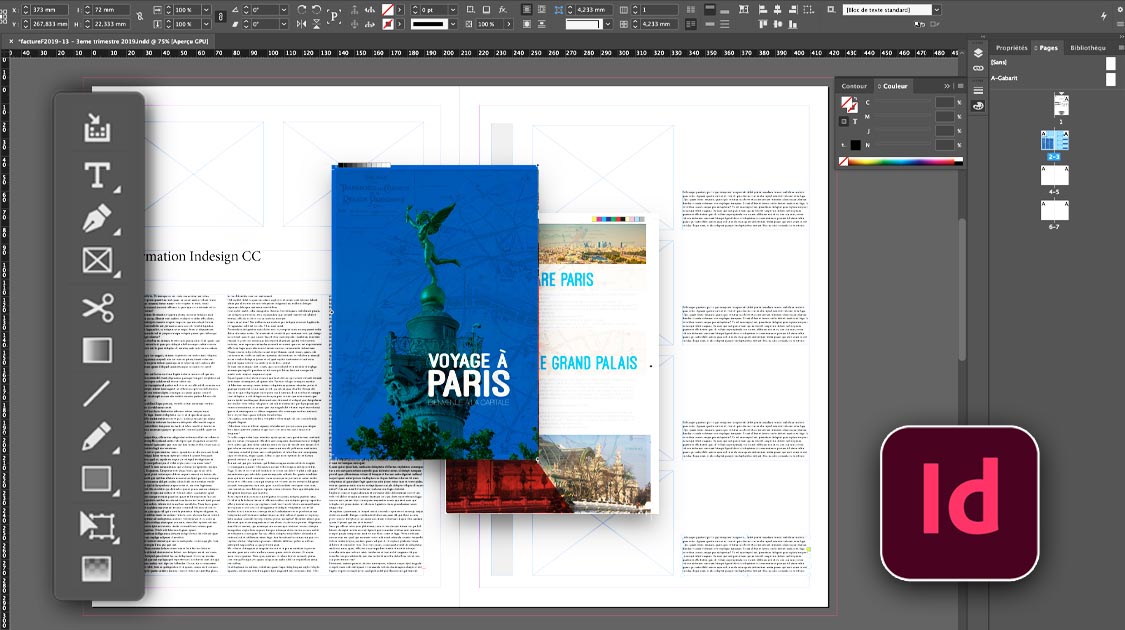The width and height of the screenshot is (1125, 630).
Task: Select the Pen tool
Action: click(x=97, y=219)
